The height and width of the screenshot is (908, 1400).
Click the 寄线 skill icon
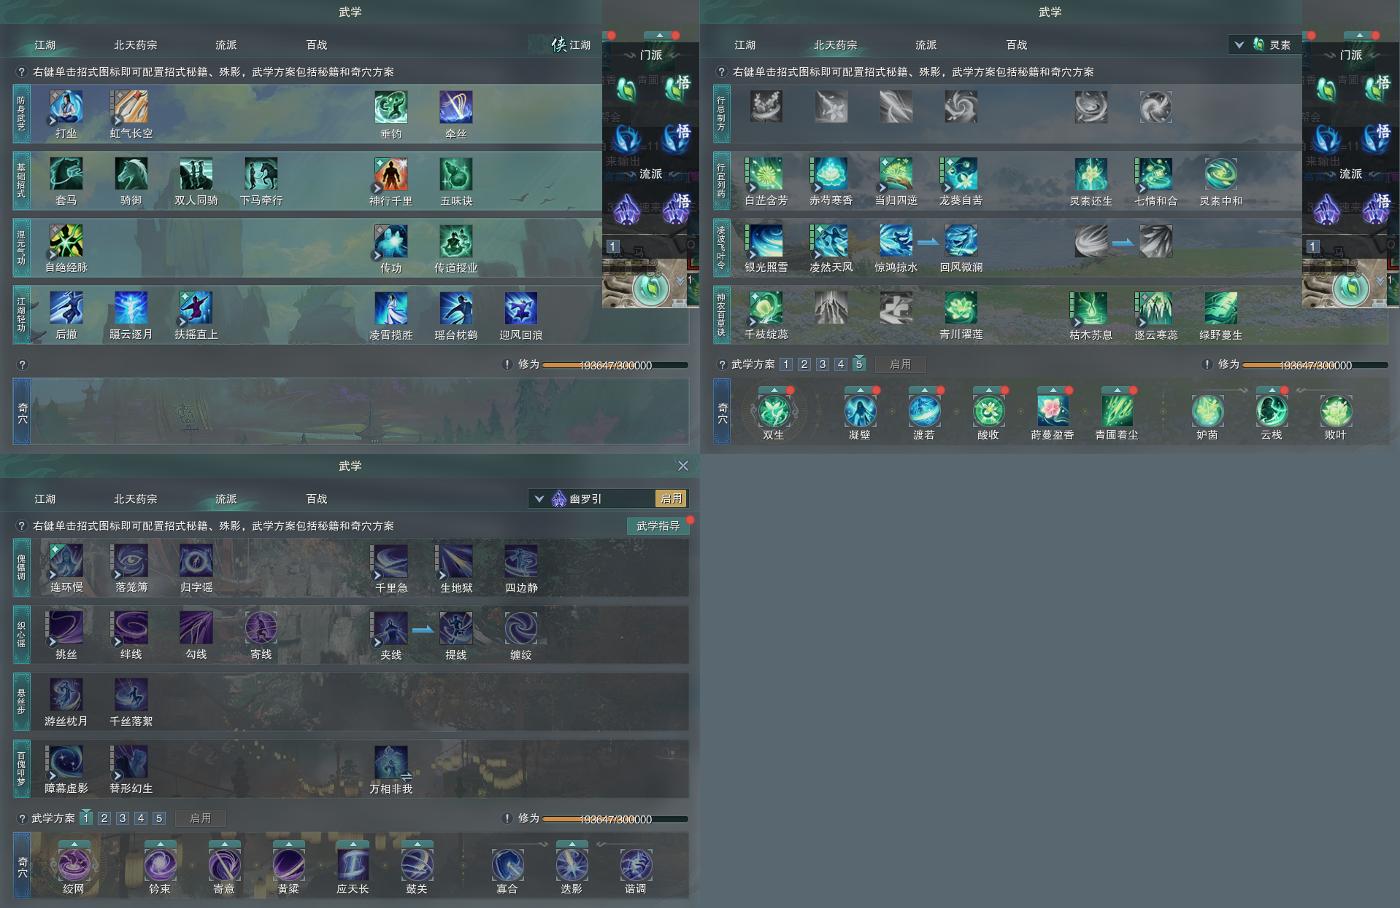(x=261, y=628)
